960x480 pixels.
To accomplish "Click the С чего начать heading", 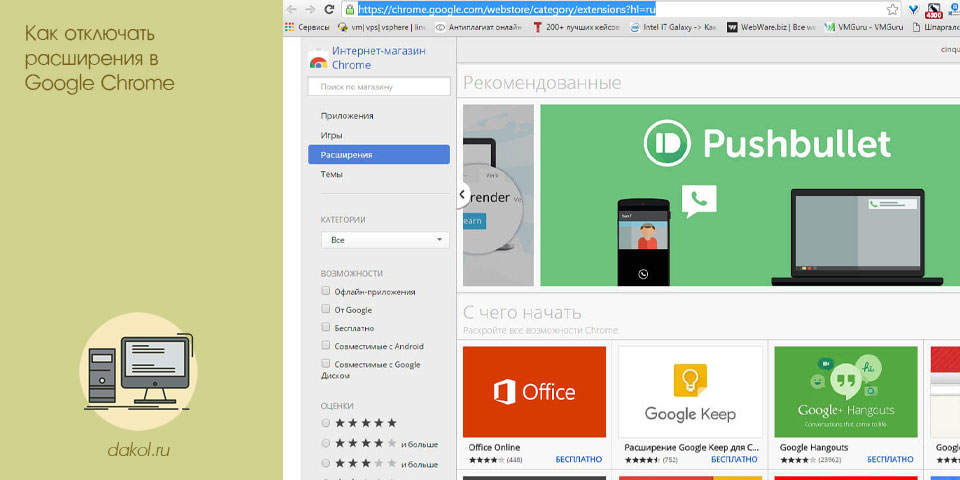I will [x=522, y=313].
